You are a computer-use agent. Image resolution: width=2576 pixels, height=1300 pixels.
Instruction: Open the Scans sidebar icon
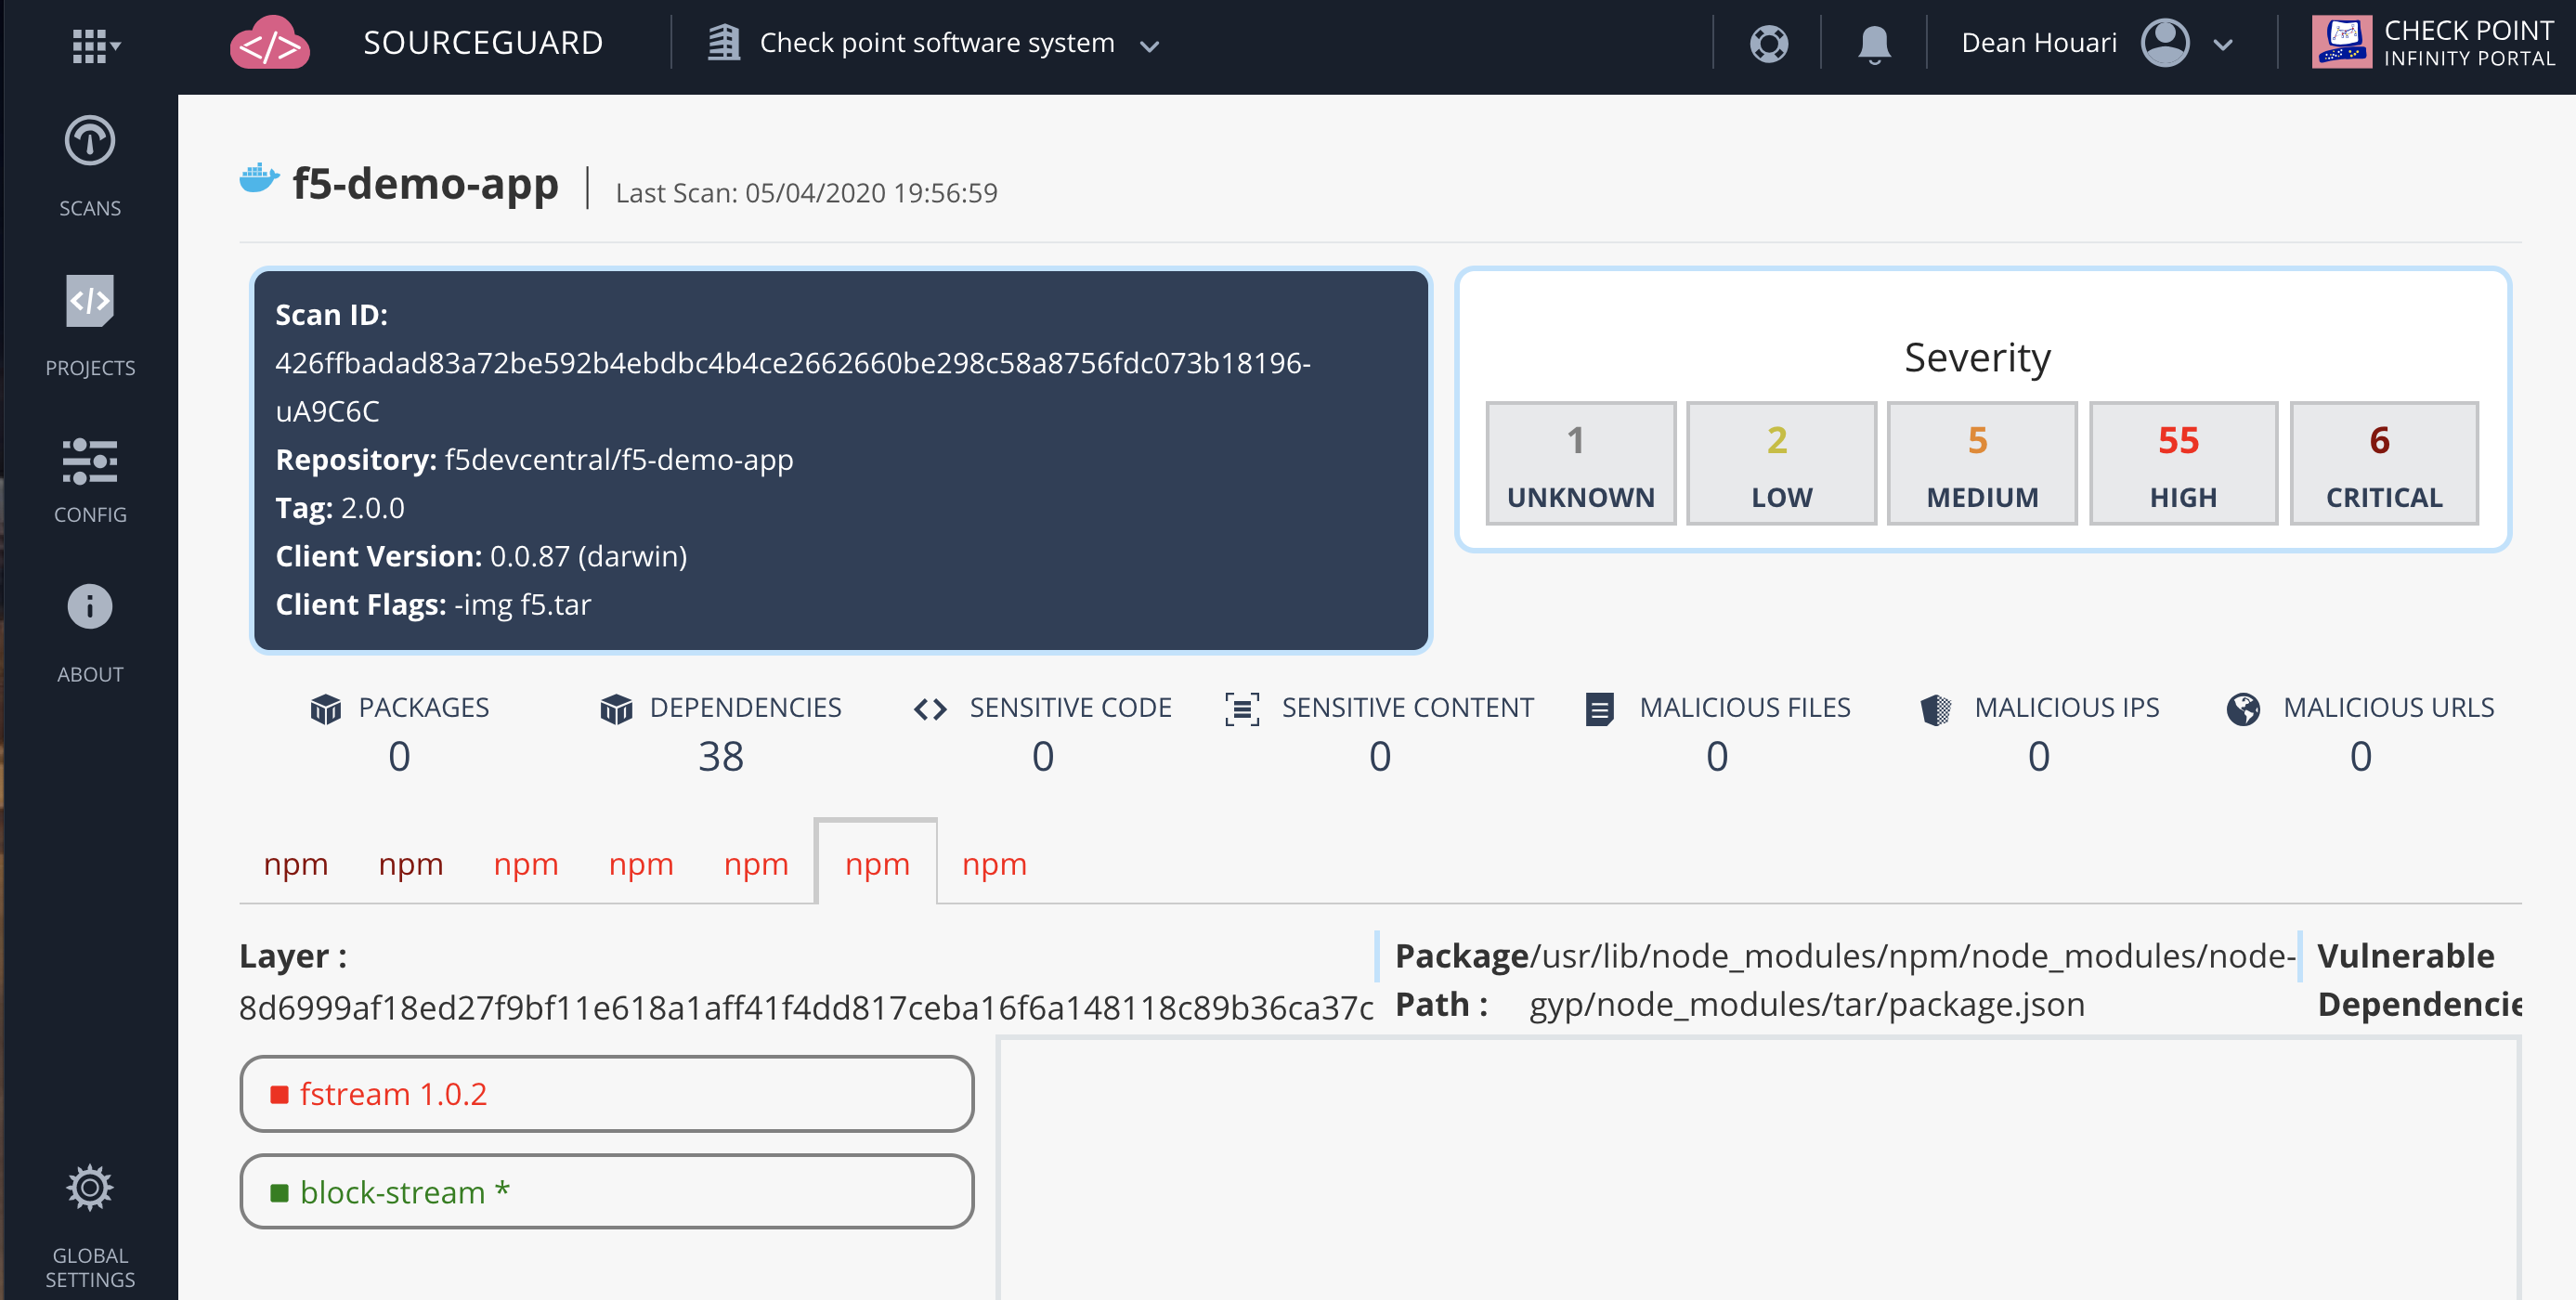click(90, 140)
